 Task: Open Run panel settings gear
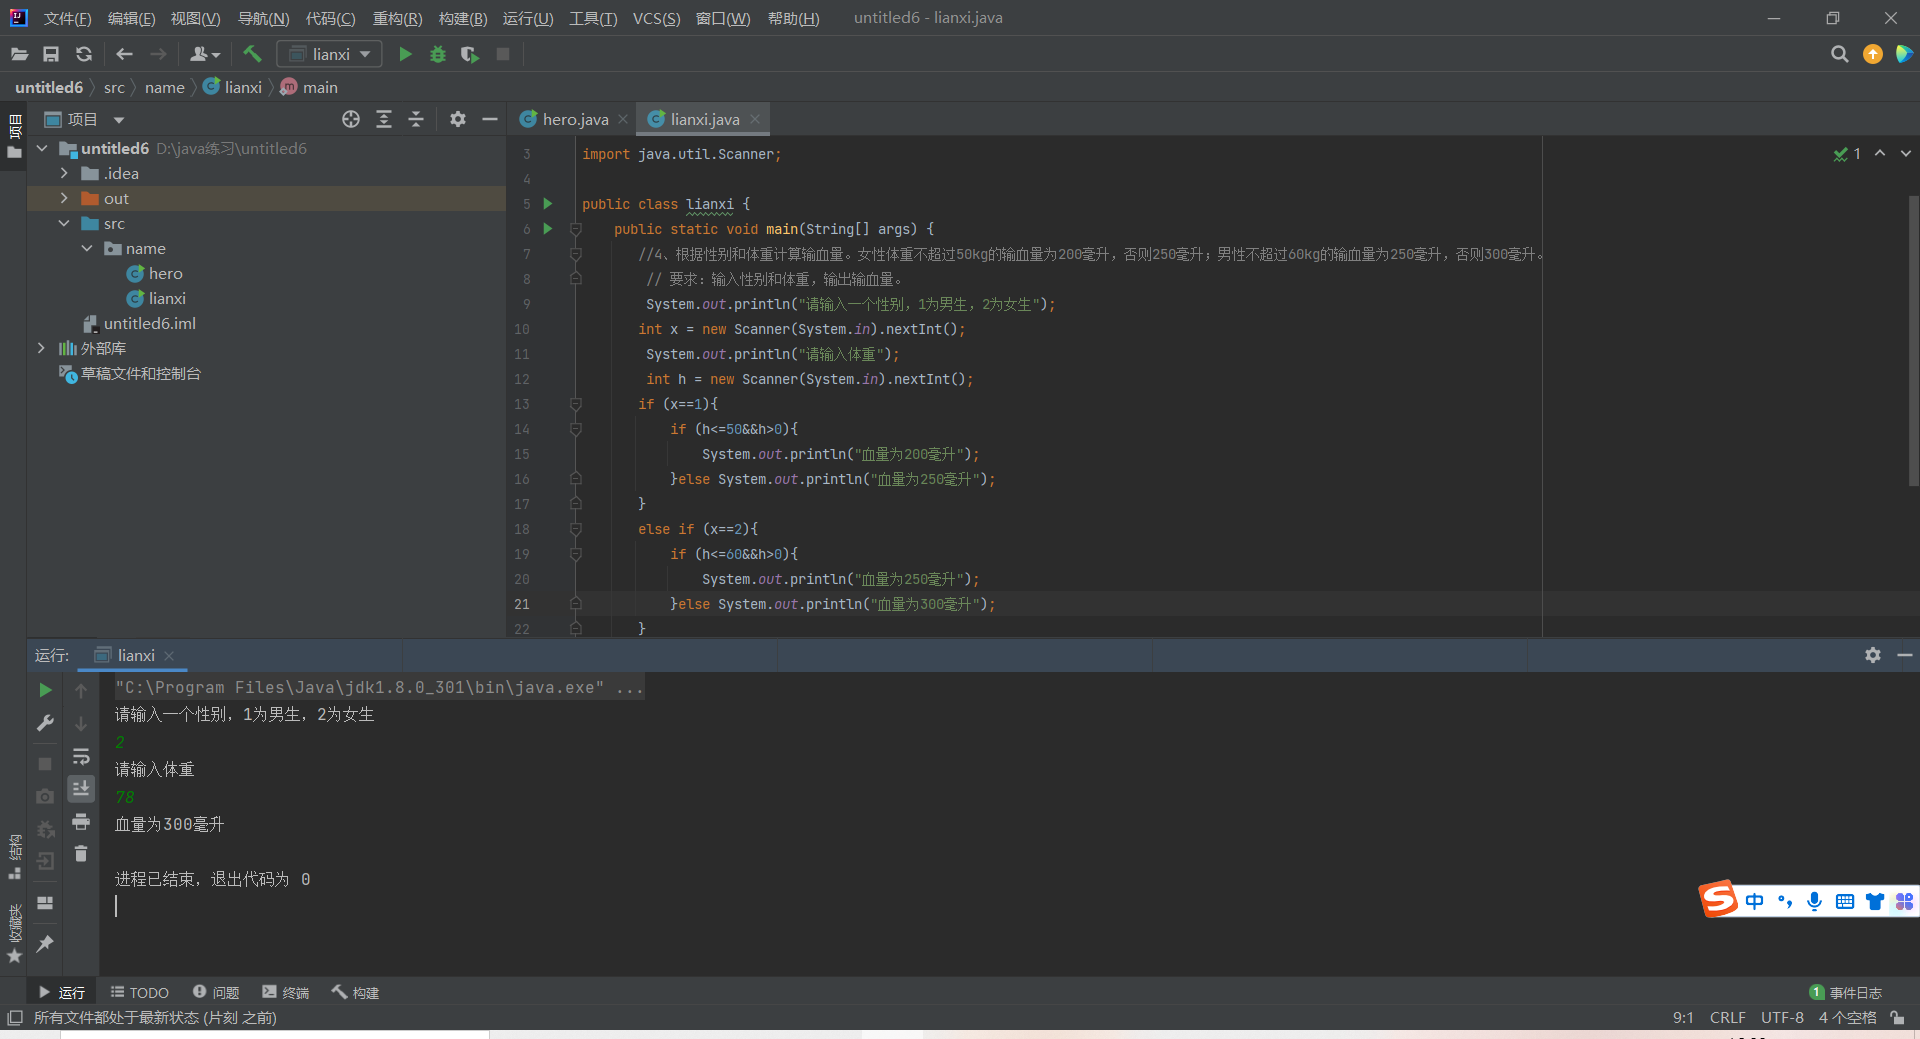(1872, 655)
